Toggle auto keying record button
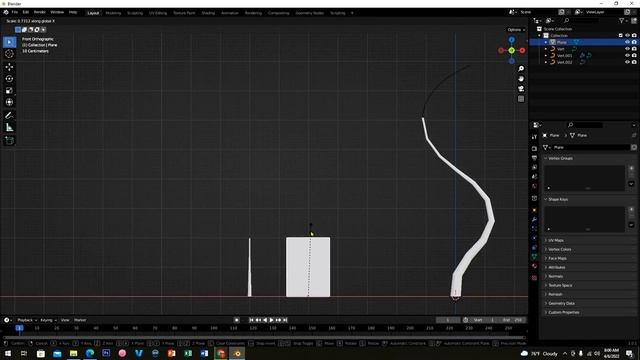 [x=236, y=320]
